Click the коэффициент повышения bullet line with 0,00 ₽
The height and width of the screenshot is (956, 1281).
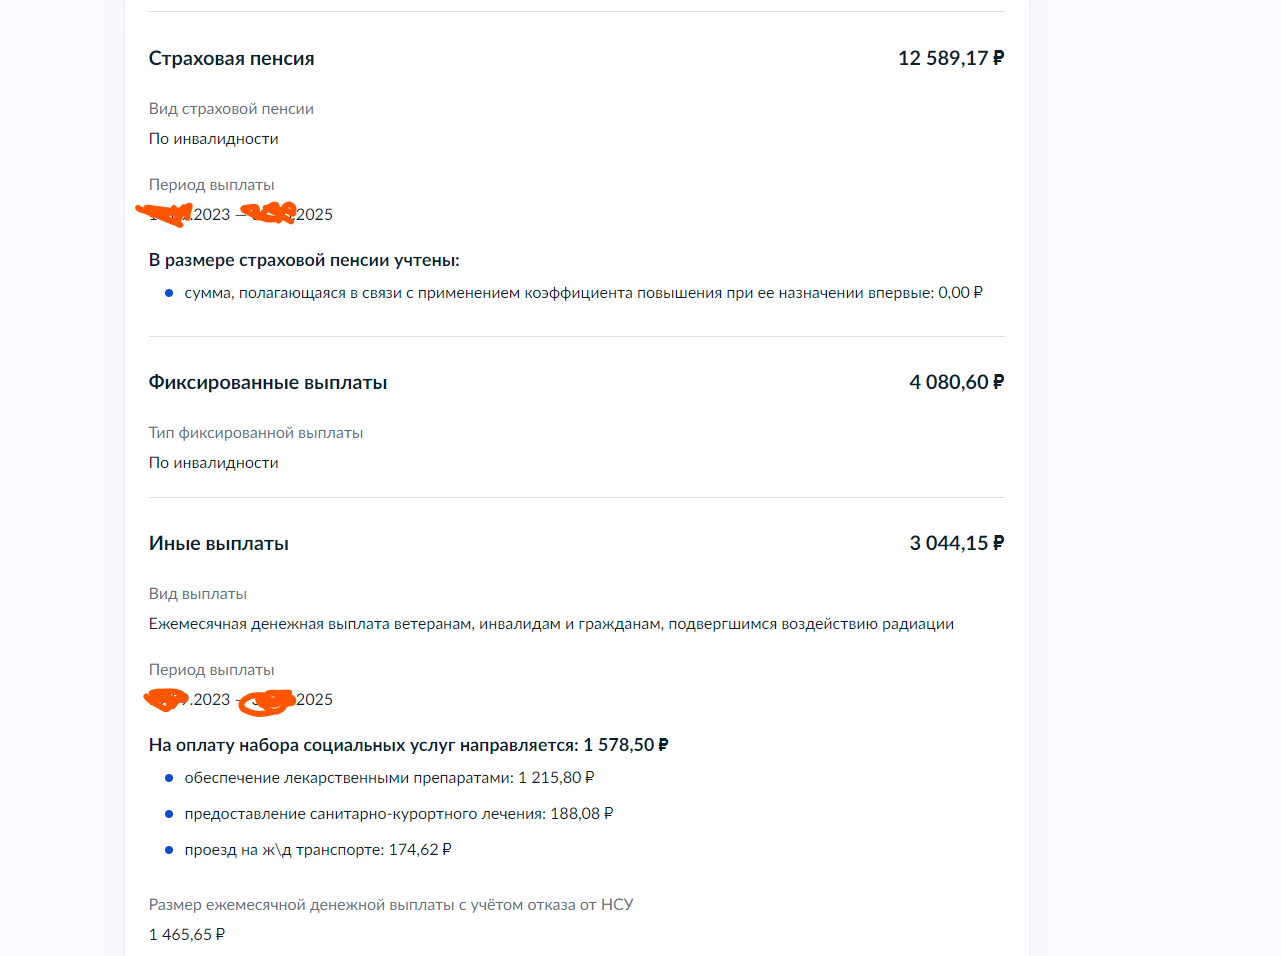point(583,293)
